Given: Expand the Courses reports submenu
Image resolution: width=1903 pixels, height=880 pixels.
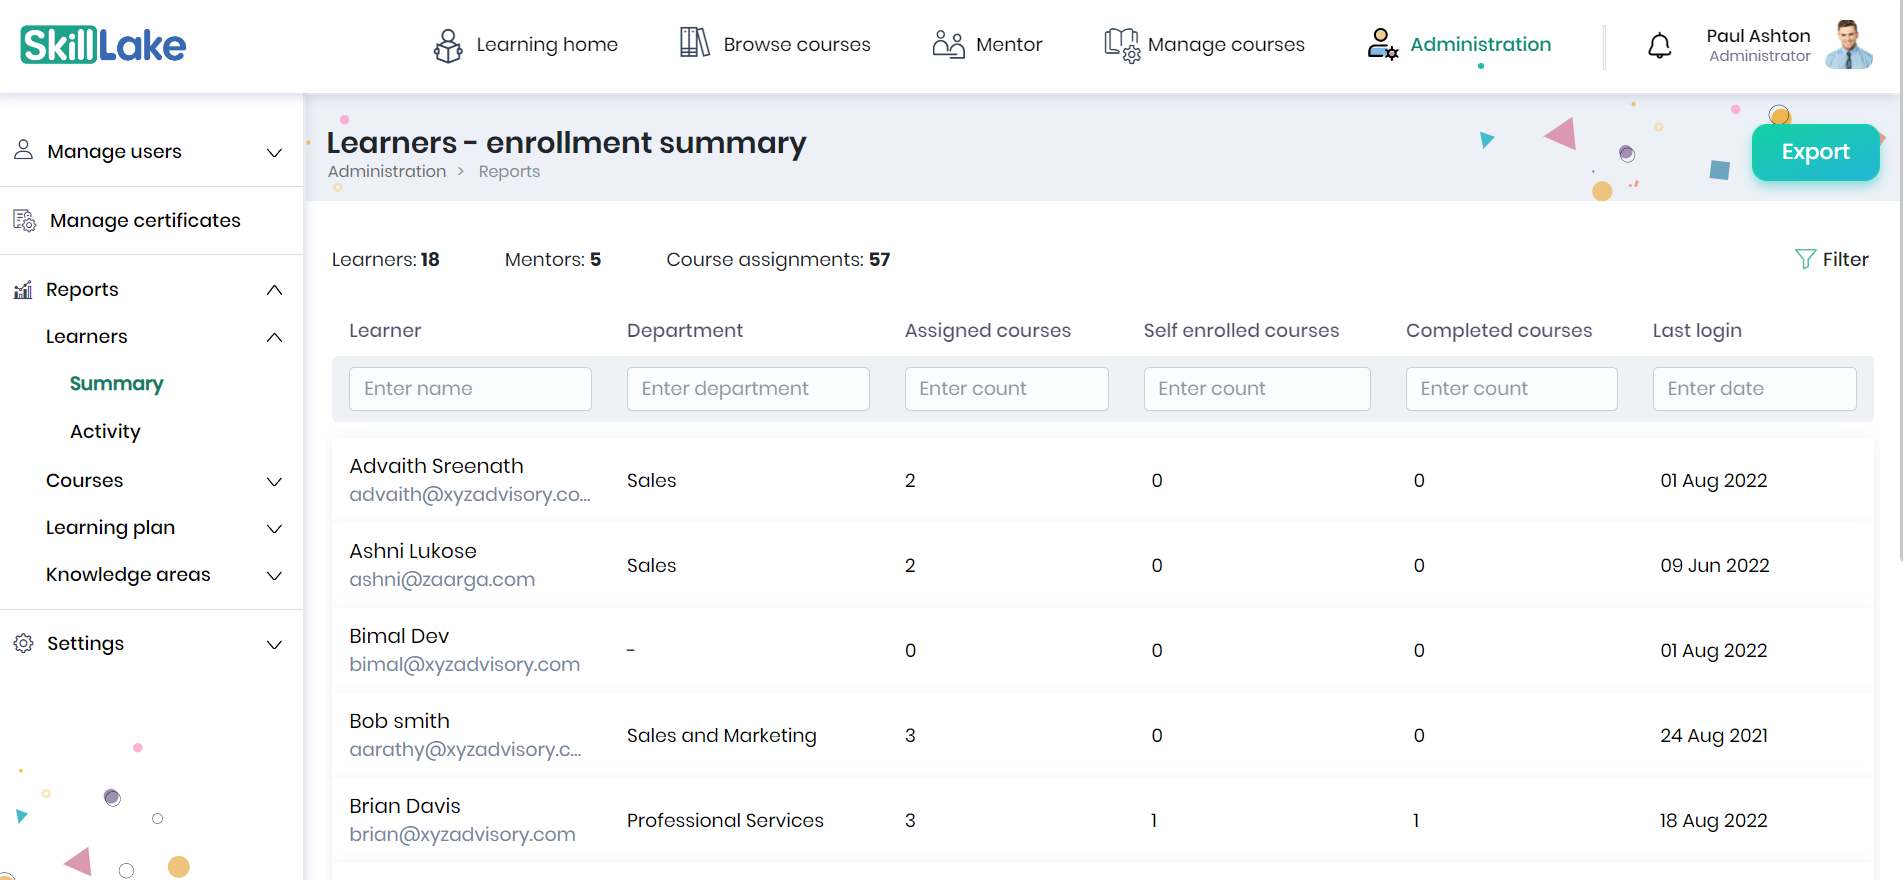Looking at the screenshot, I should (274, 481).
